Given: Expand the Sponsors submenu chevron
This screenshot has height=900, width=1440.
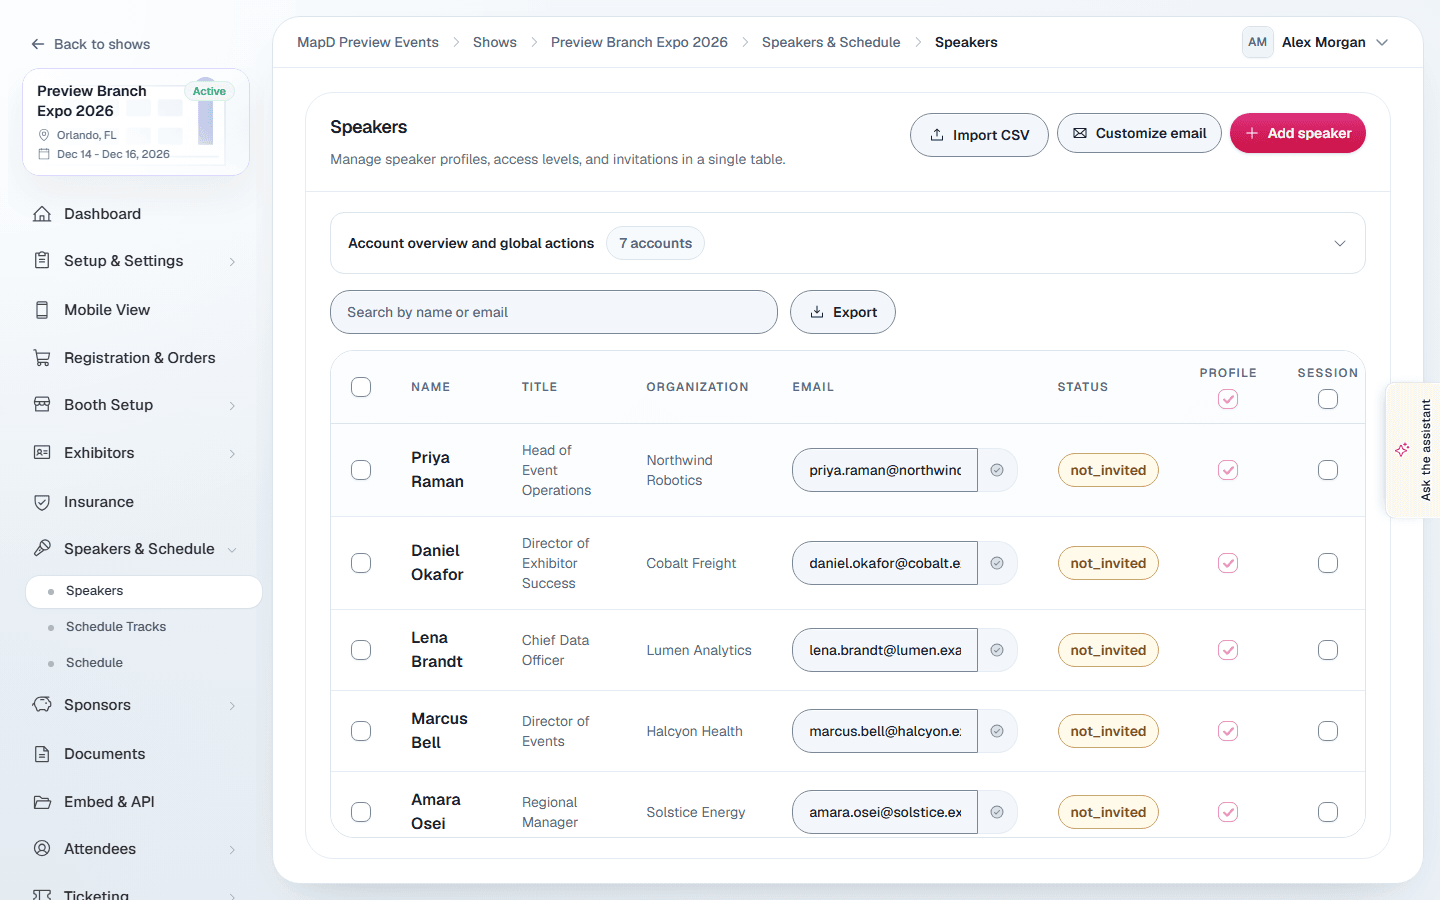Looking at the screenshot, I should 232,706.
